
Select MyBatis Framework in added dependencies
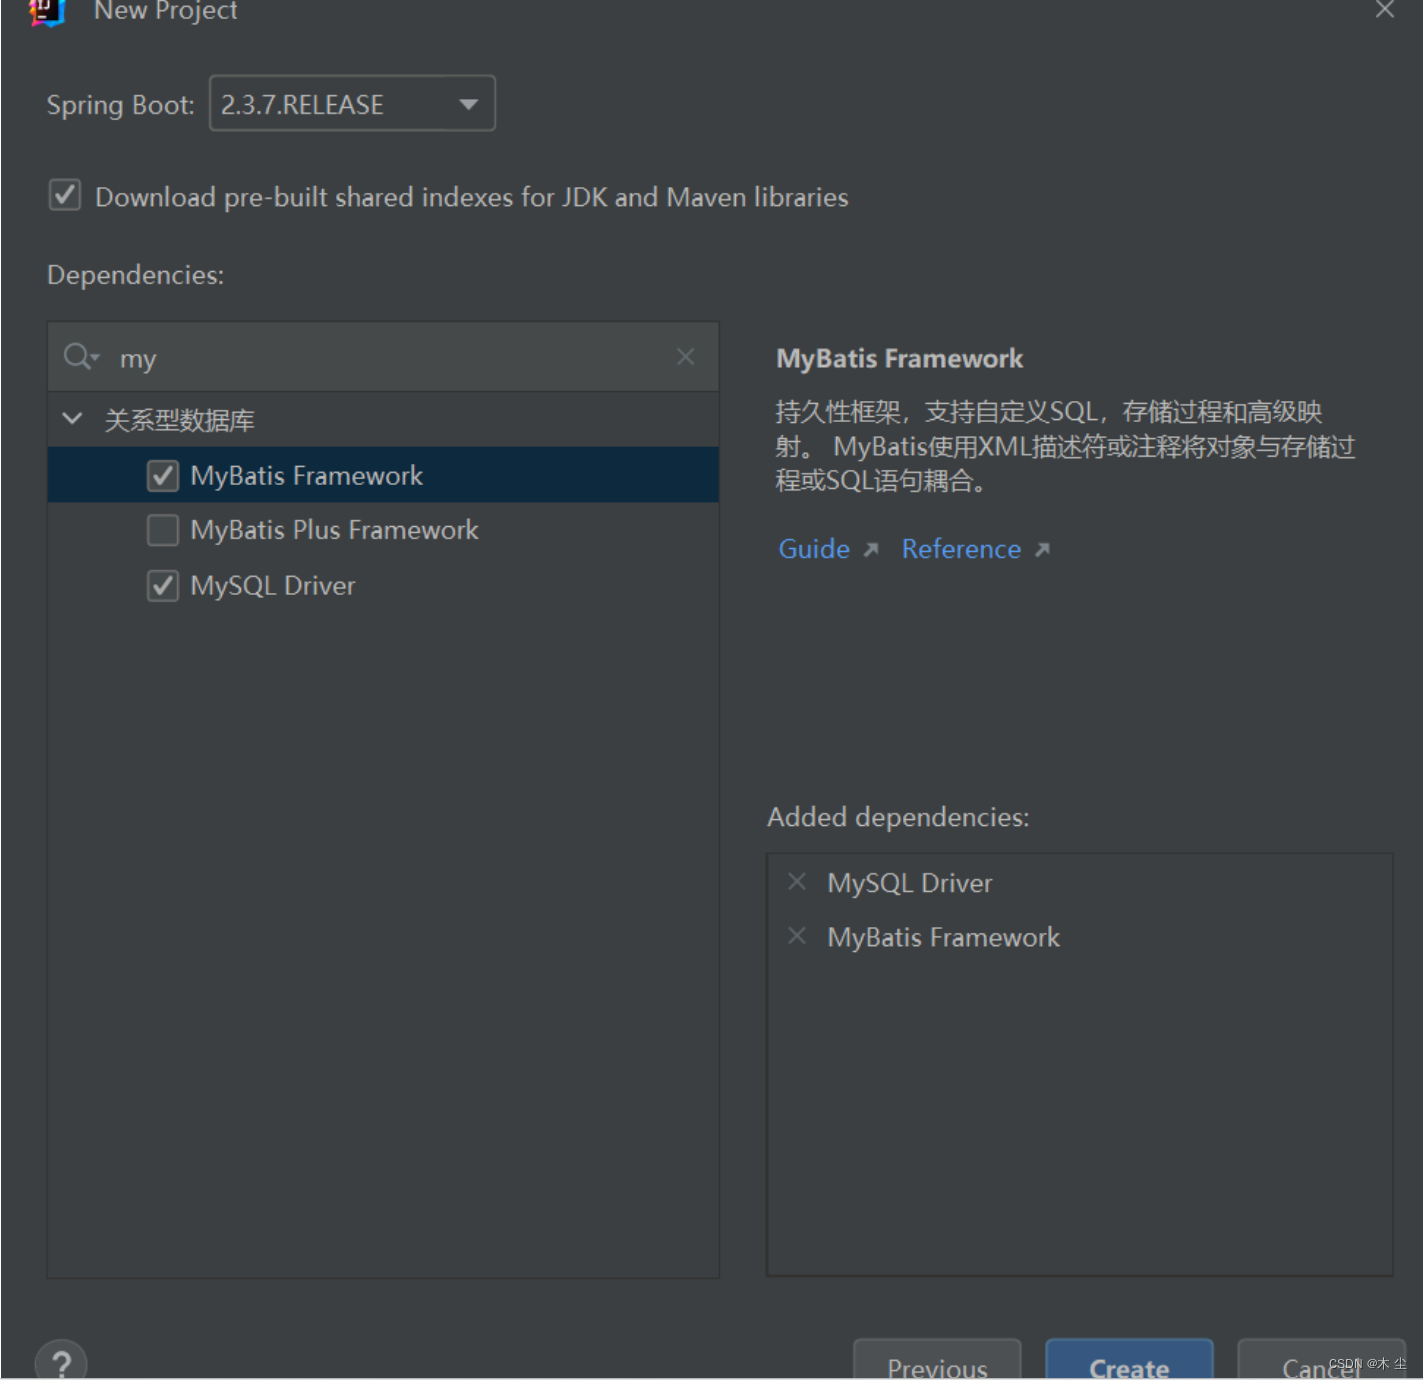coord(943,937)
